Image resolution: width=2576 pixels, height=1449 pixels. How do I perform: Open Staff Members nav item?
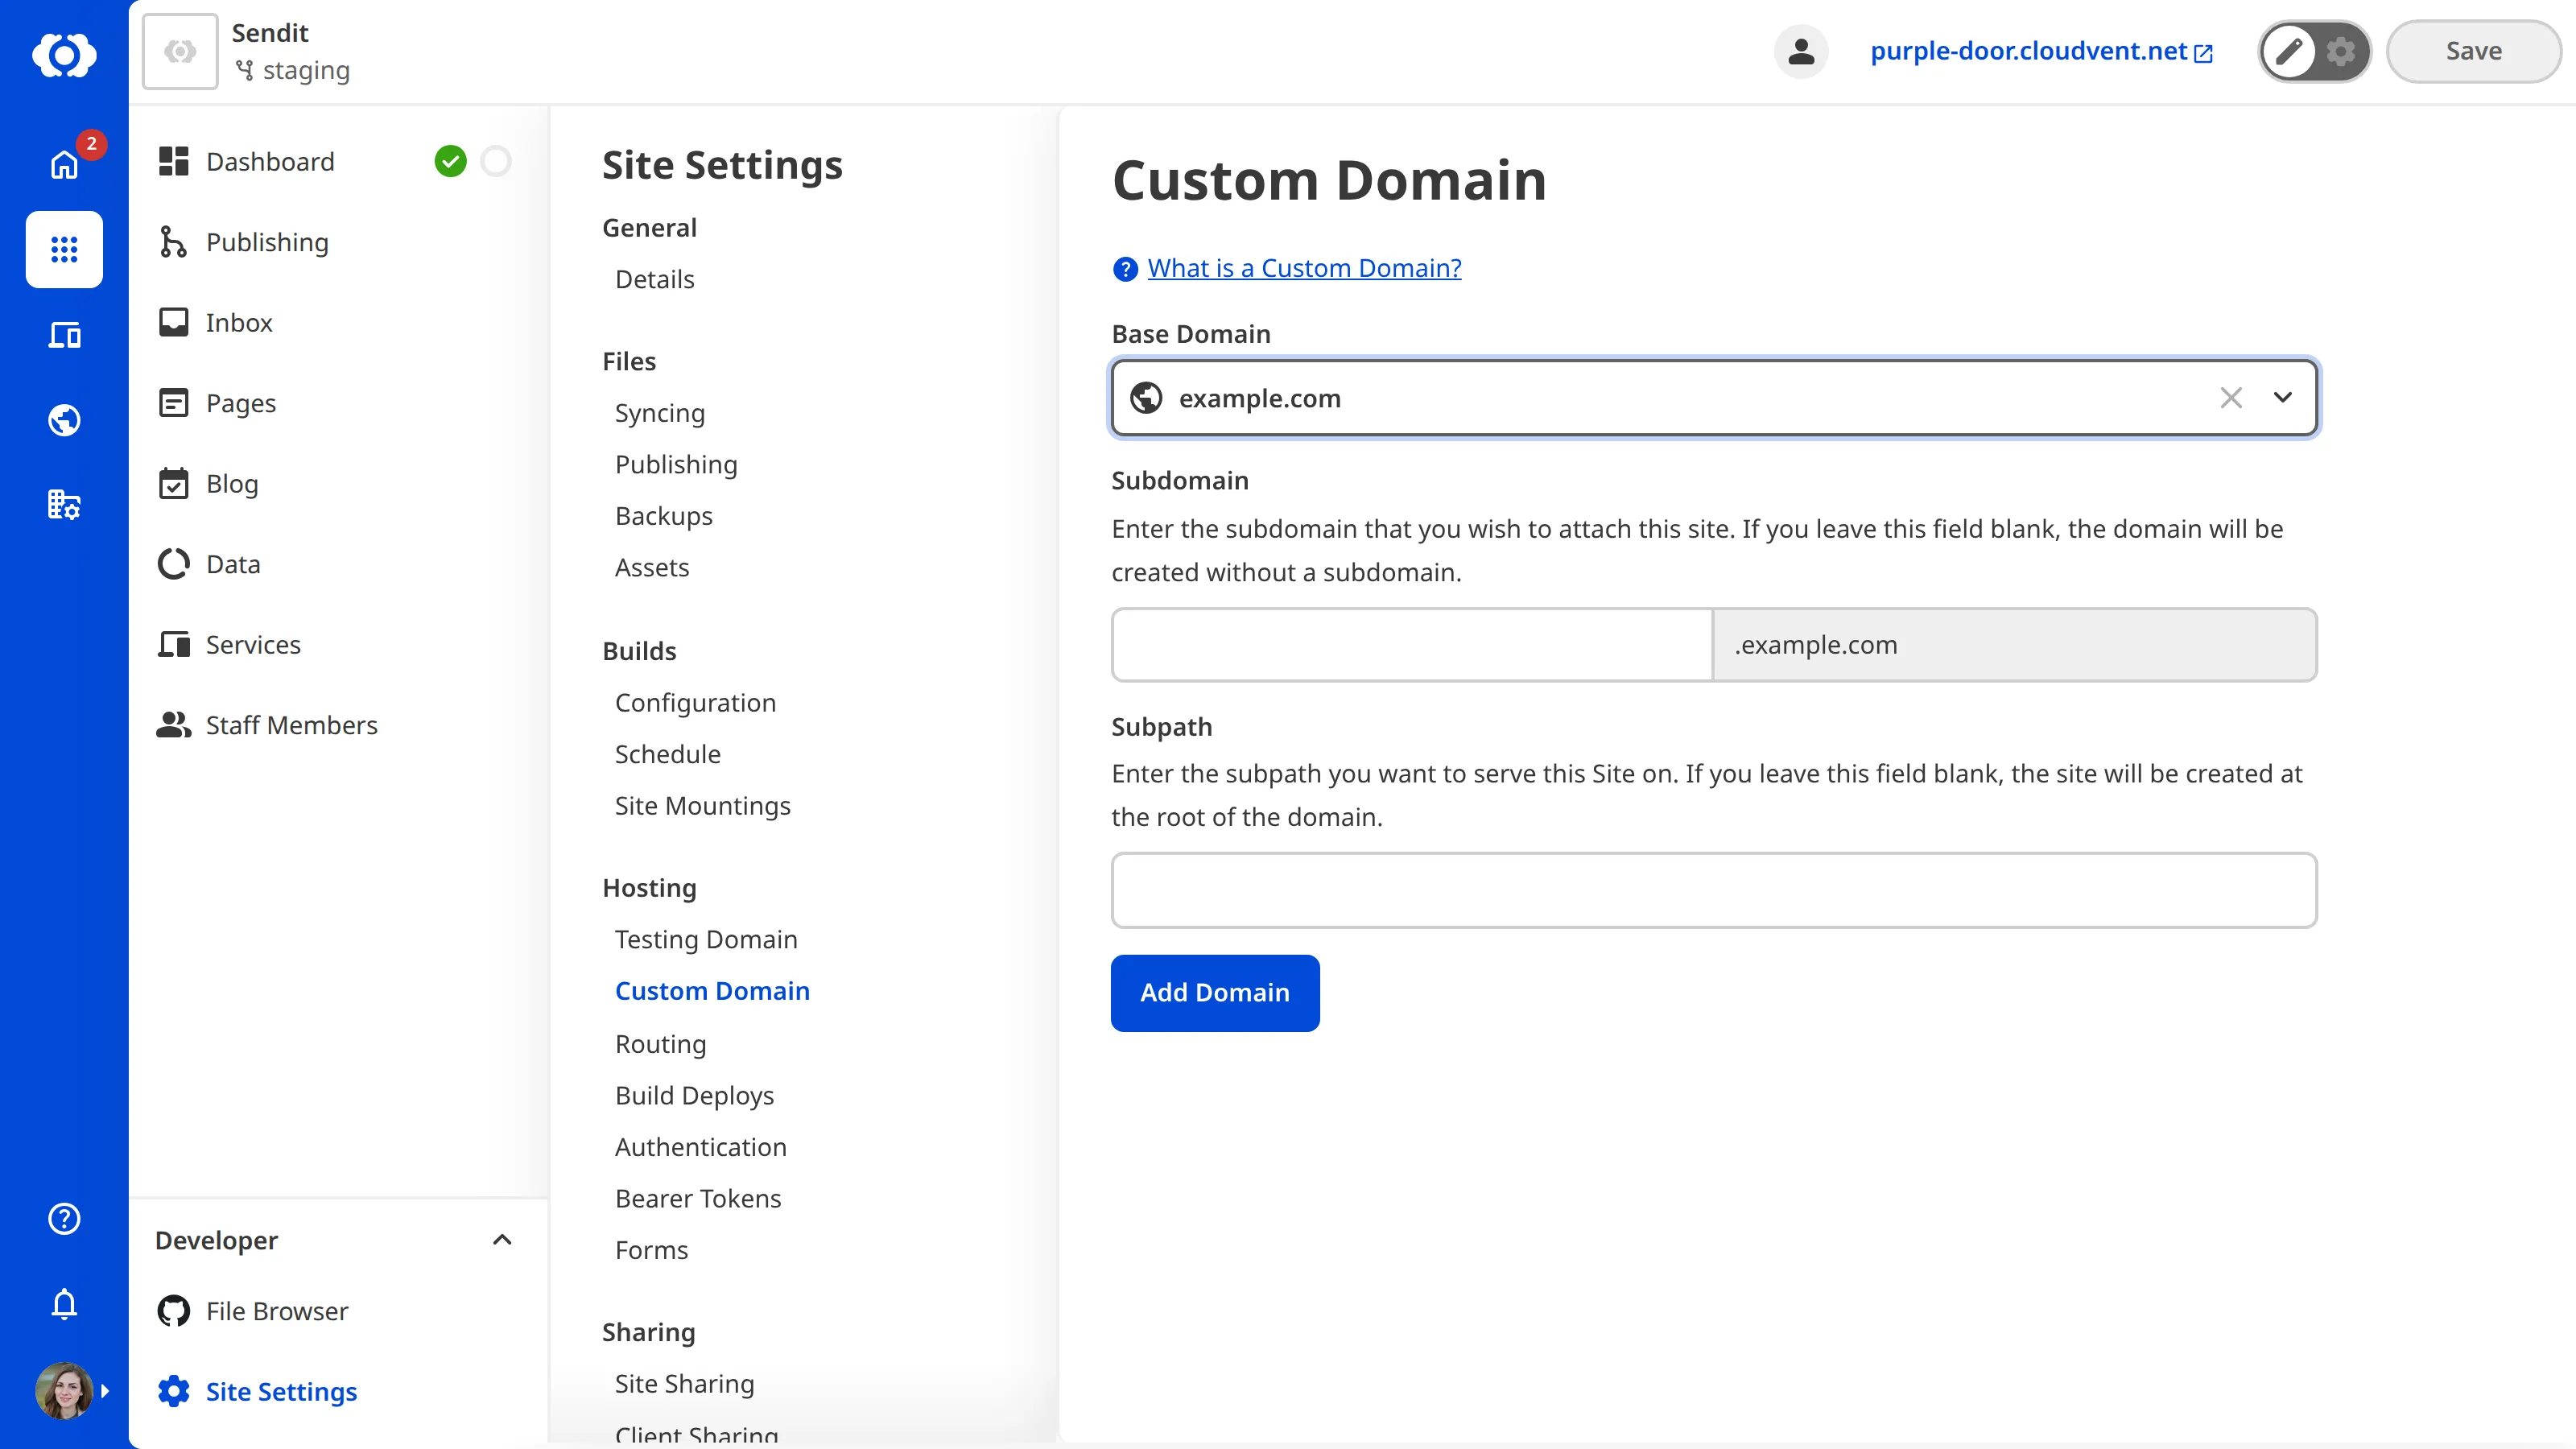tap(291, 725)
